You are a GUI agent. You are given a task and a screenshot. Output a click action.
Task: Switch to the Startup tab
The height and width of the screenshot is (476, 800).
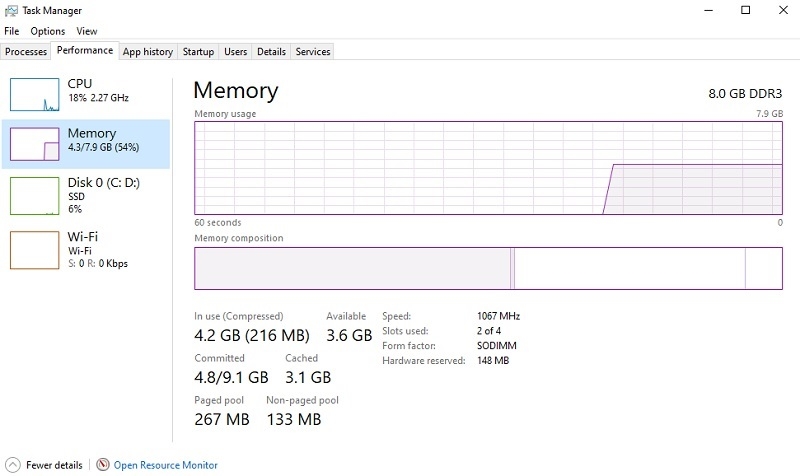point(198,51)
